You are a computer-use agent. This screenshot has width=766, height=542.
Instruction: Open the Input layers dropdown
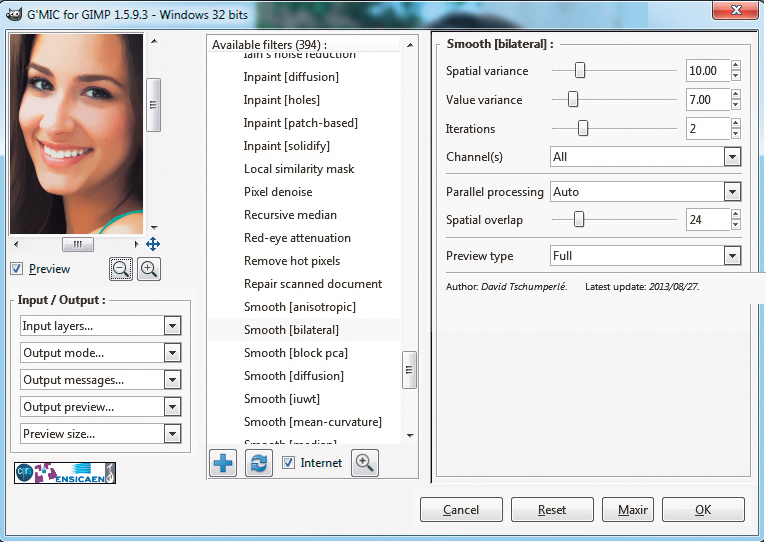(x=100, y=326)
